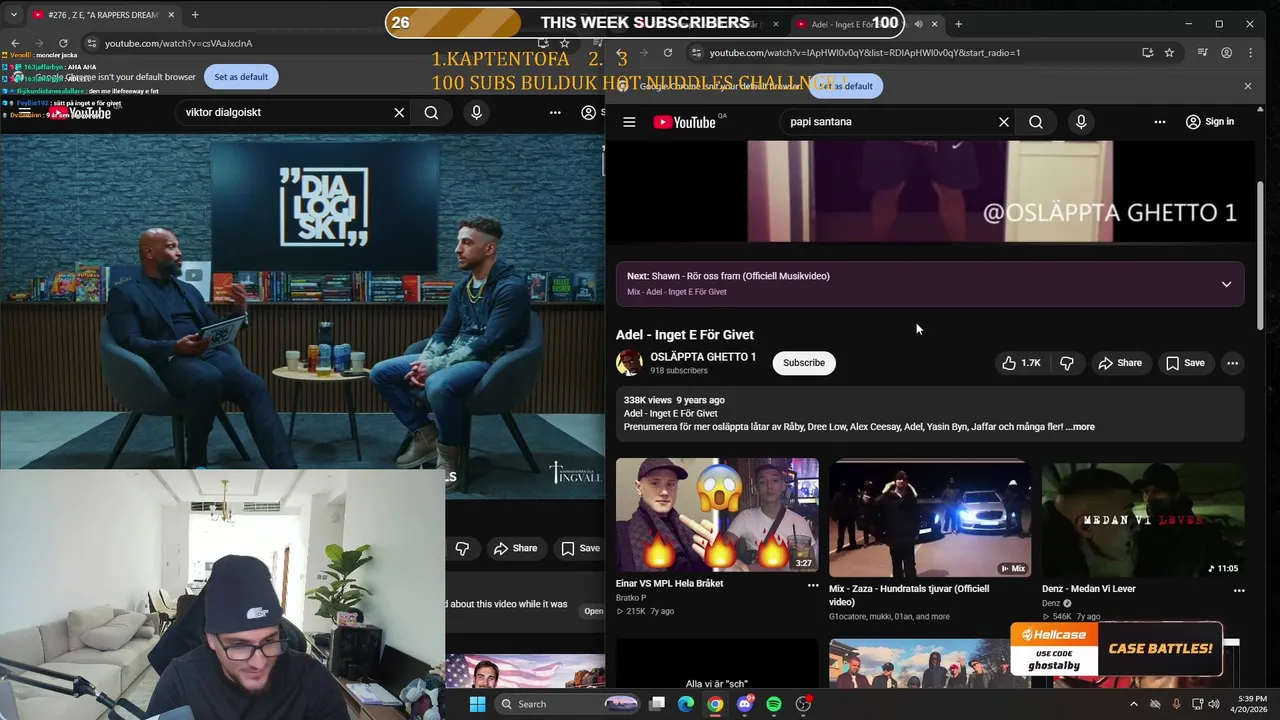1280x720 pixels.
Task: Bookmark the left window page with the star
Action: (565, 43)
